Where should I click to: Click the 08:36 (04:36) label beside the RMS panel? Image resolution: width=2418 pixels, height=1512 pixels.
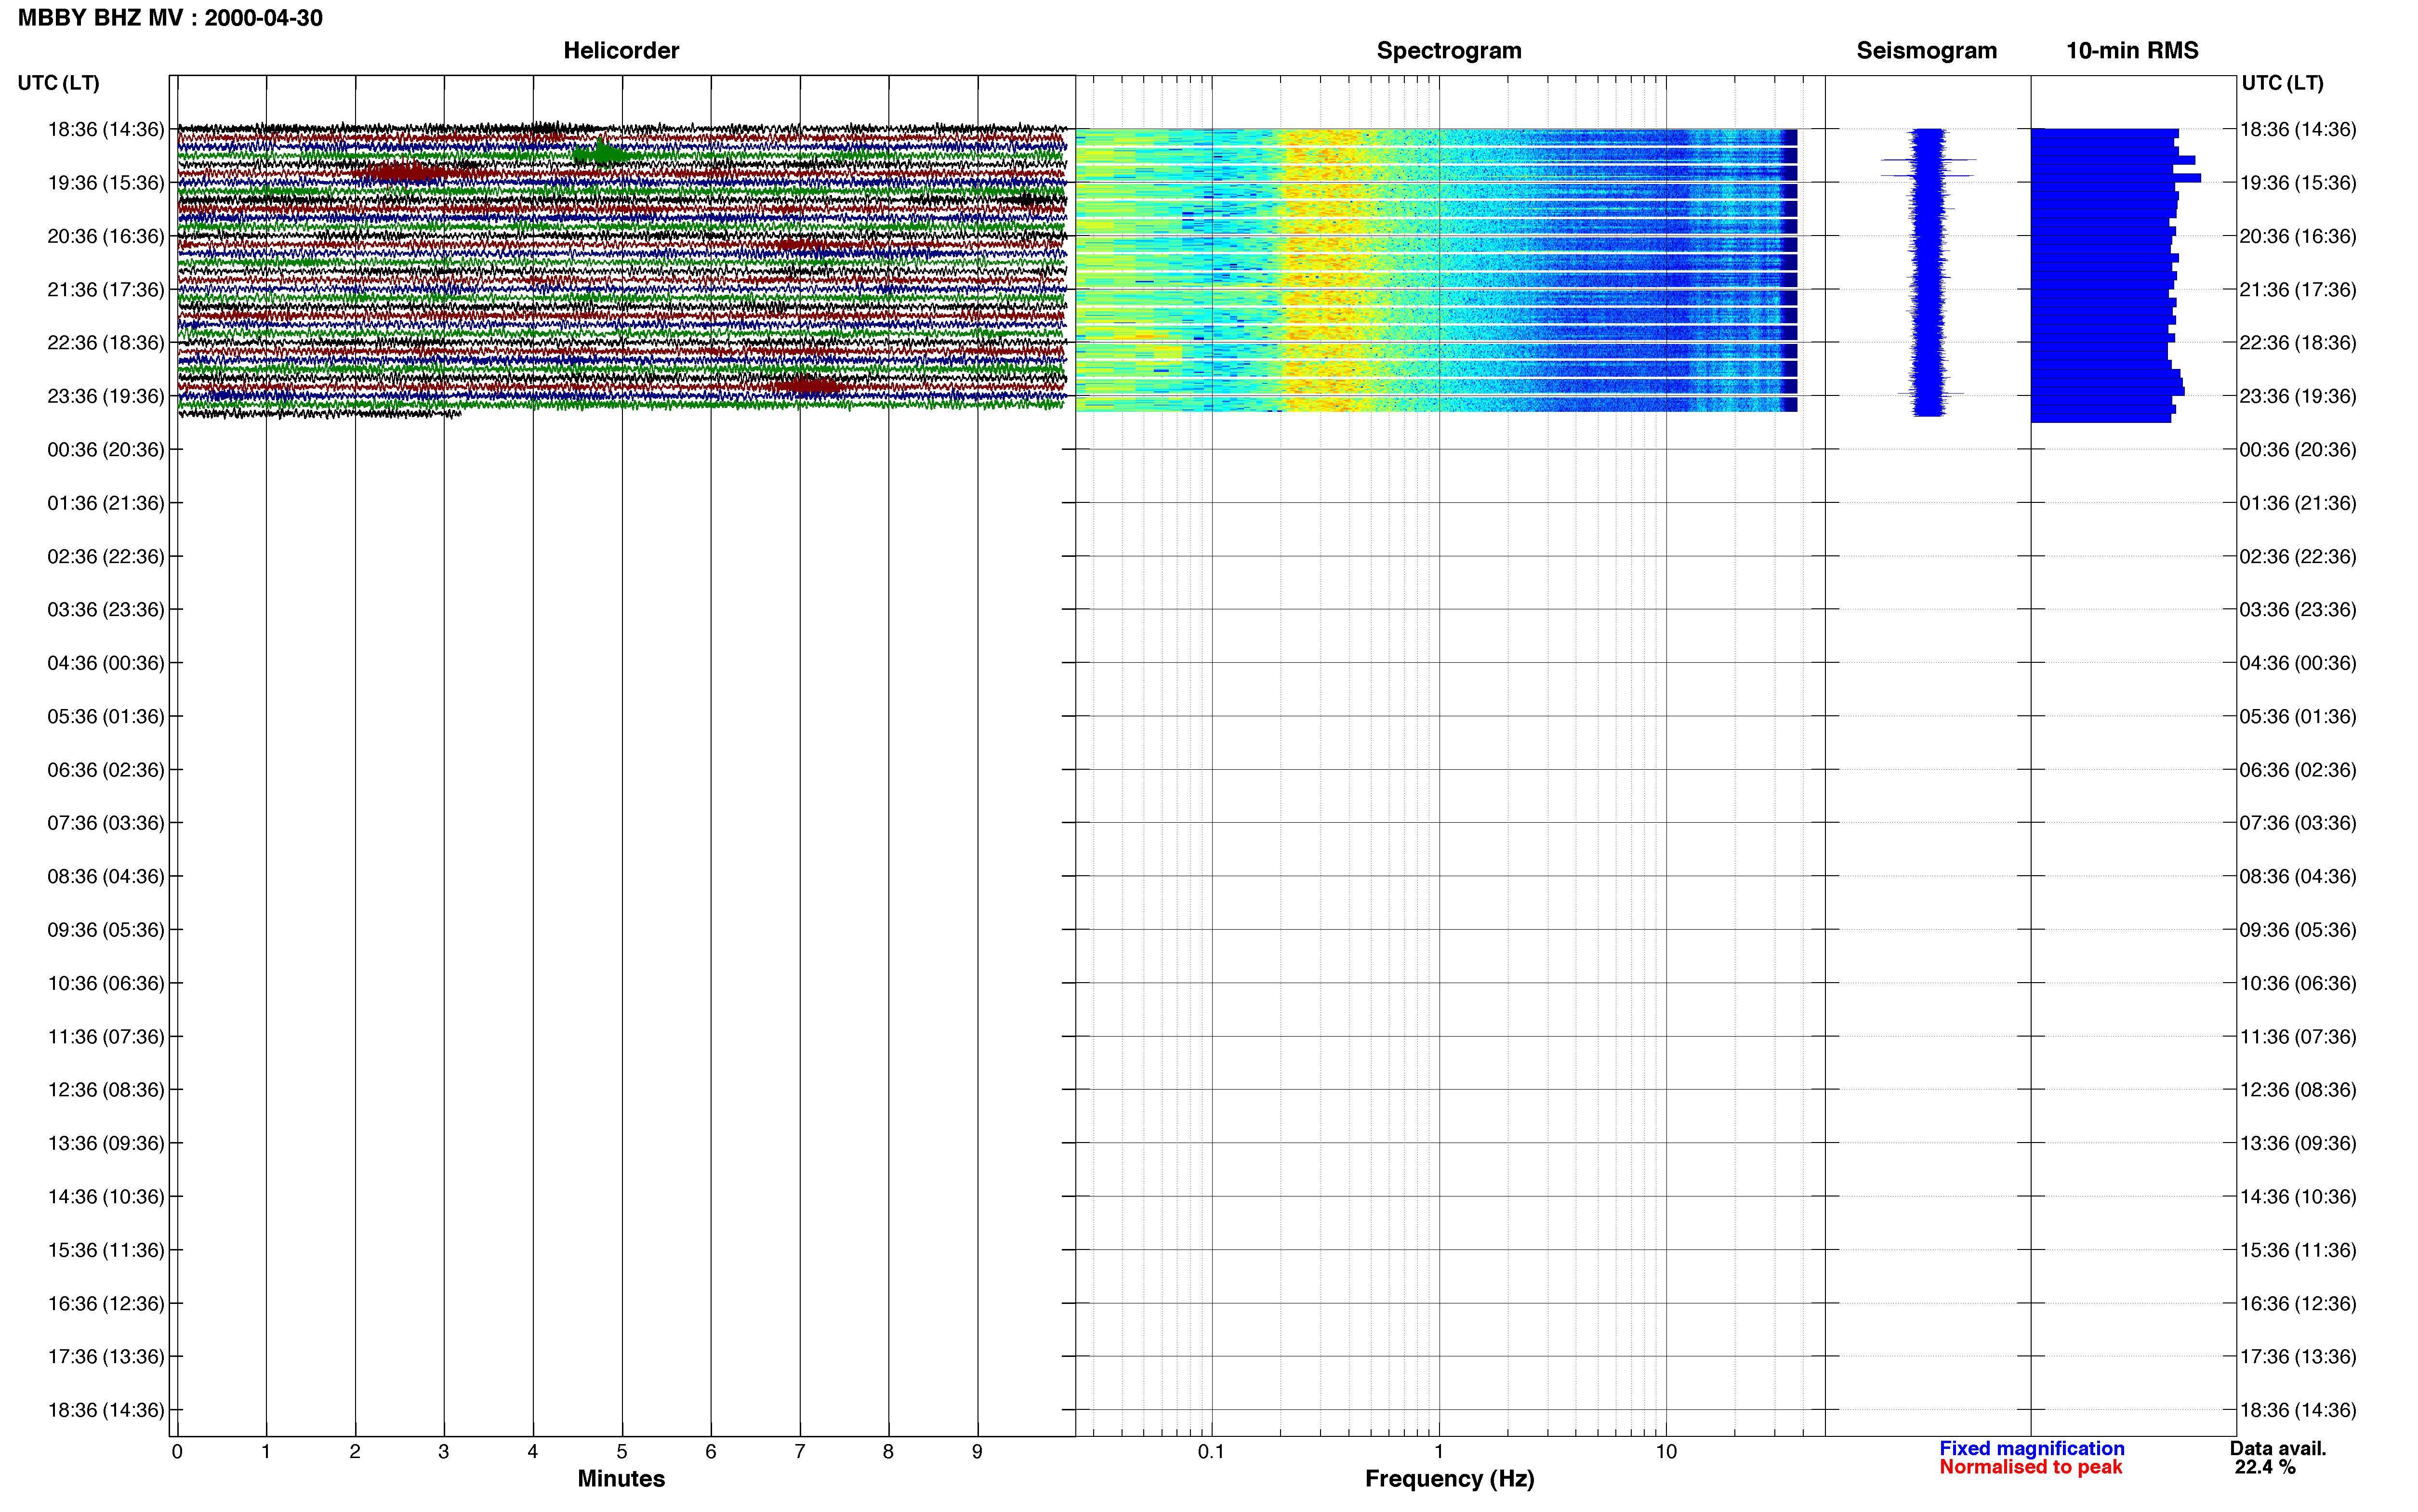pos(2298,877)
